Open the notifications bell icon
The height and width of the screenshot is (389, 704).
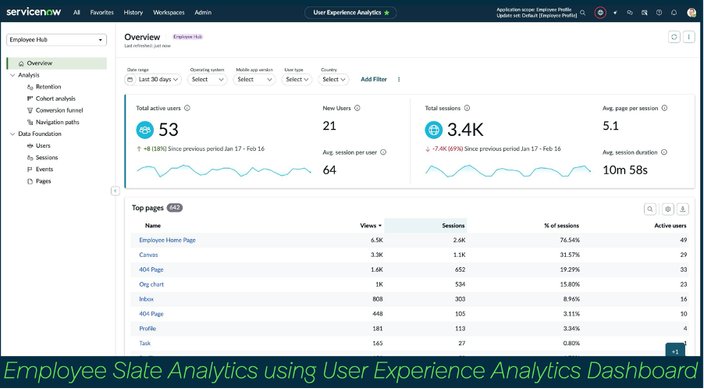pyautogui.click(x=674, y=13)
